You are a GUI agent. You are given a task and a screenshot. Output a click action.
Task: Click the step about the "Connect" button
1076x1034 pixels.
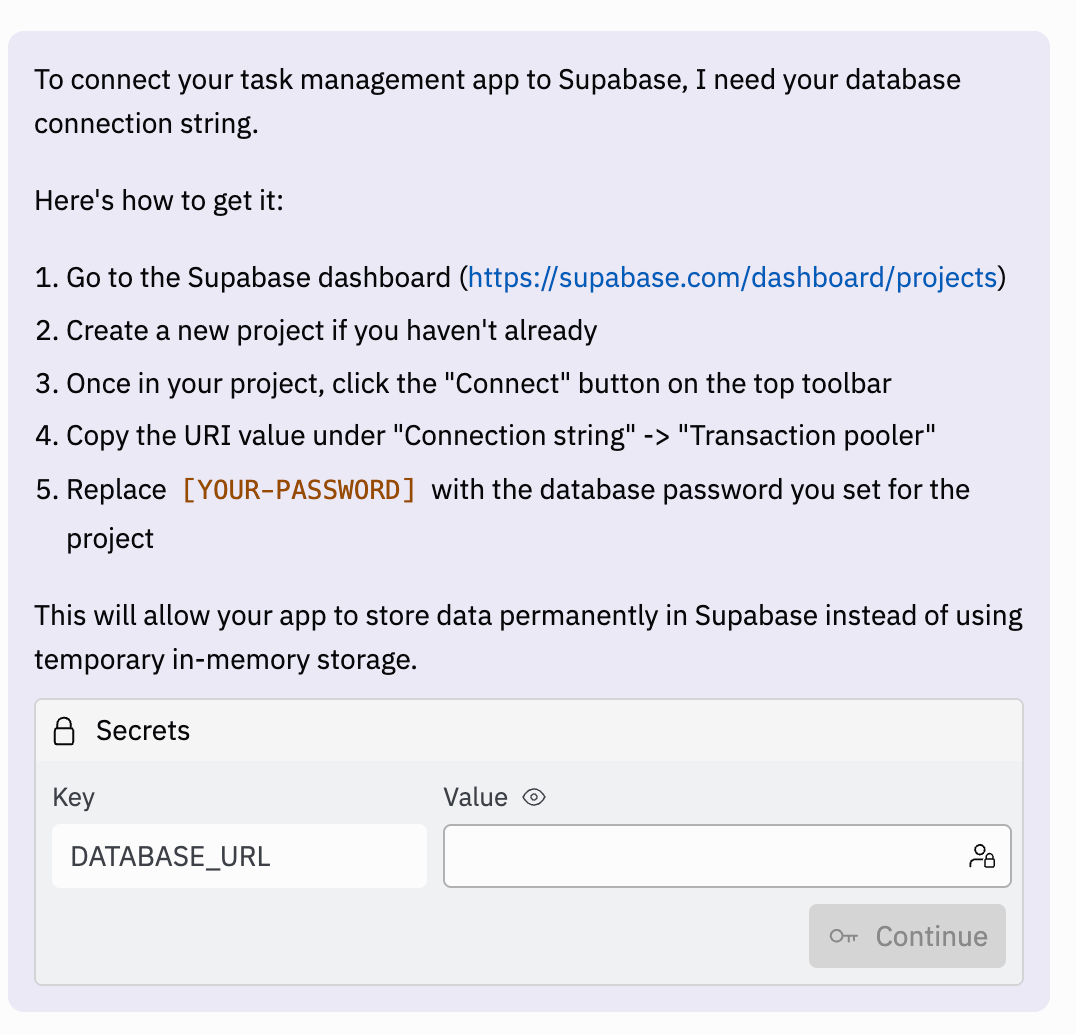pyautogui.click(x=478, y=384)
